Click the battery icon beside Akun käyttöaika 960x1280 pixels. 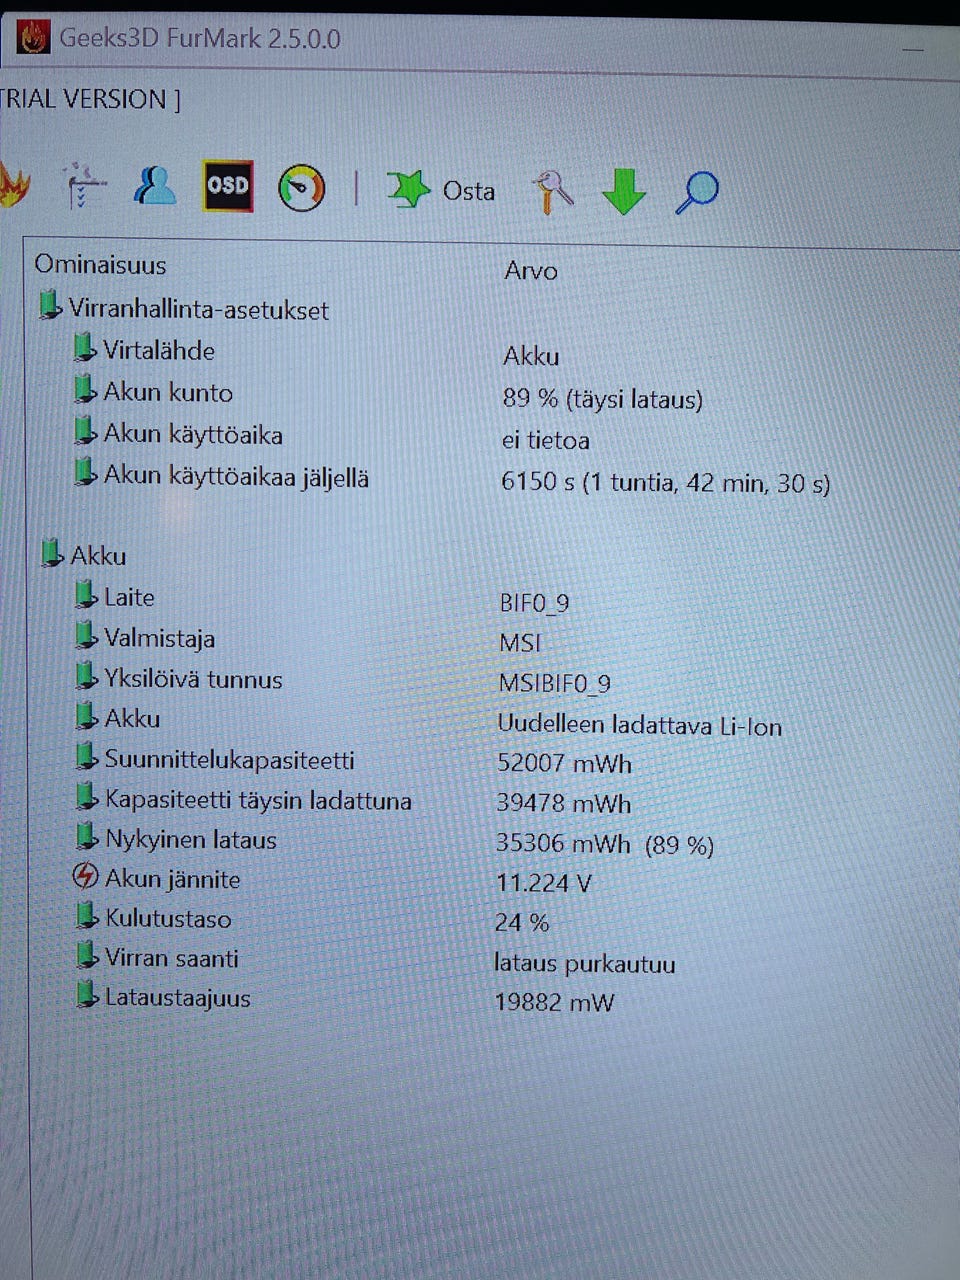[86, 431]
